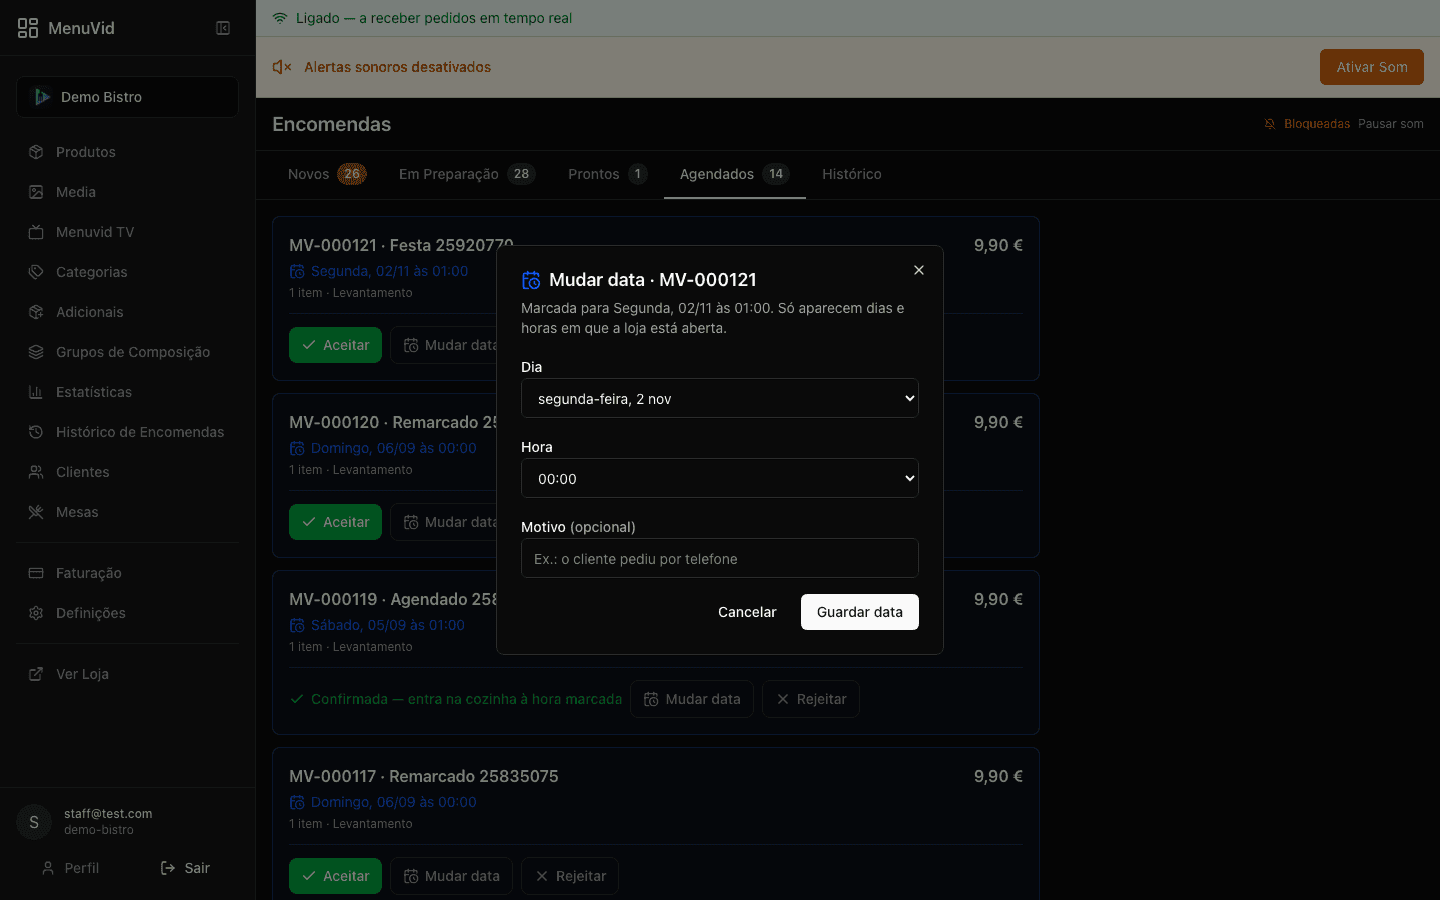
Task: Click Rejeitar for order MV-000119
Action: [x=811, y=699]
